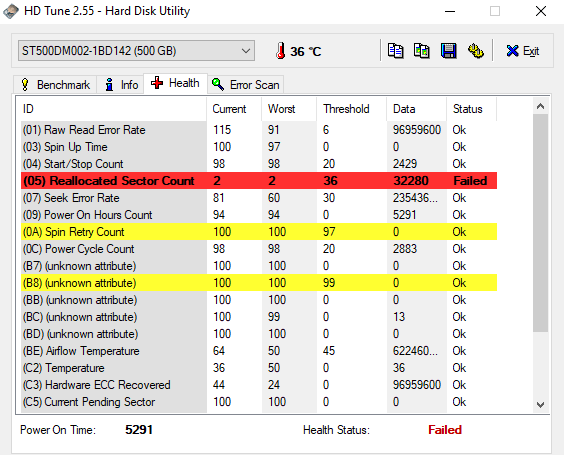The image size is (564, 455).
Task: Open the options wrench icon
Action: pyautogui.click(x=476, y=51)
